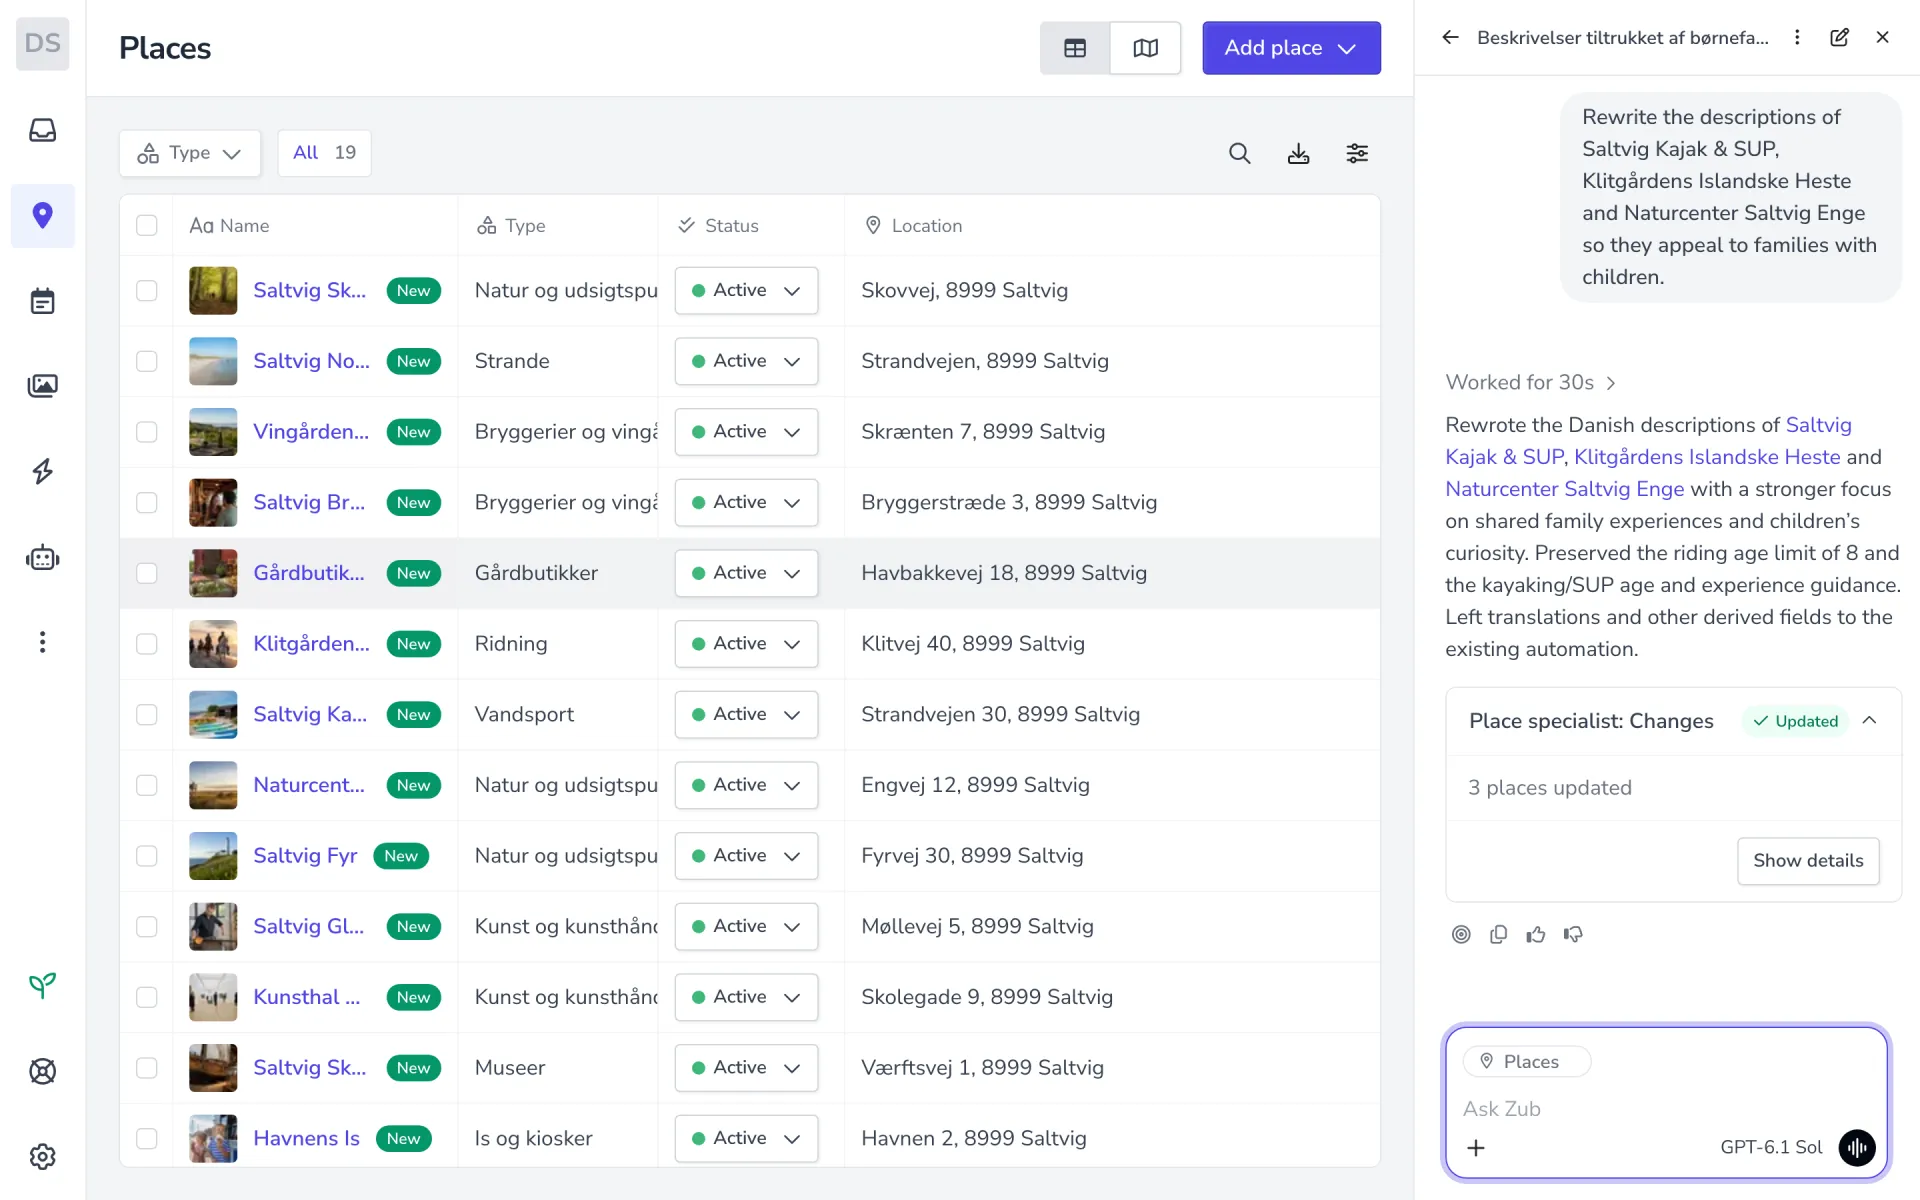Give thumbs down to the assistant reply
This screenshot has width=1920, height=1200.
[x=1573, y=934]
